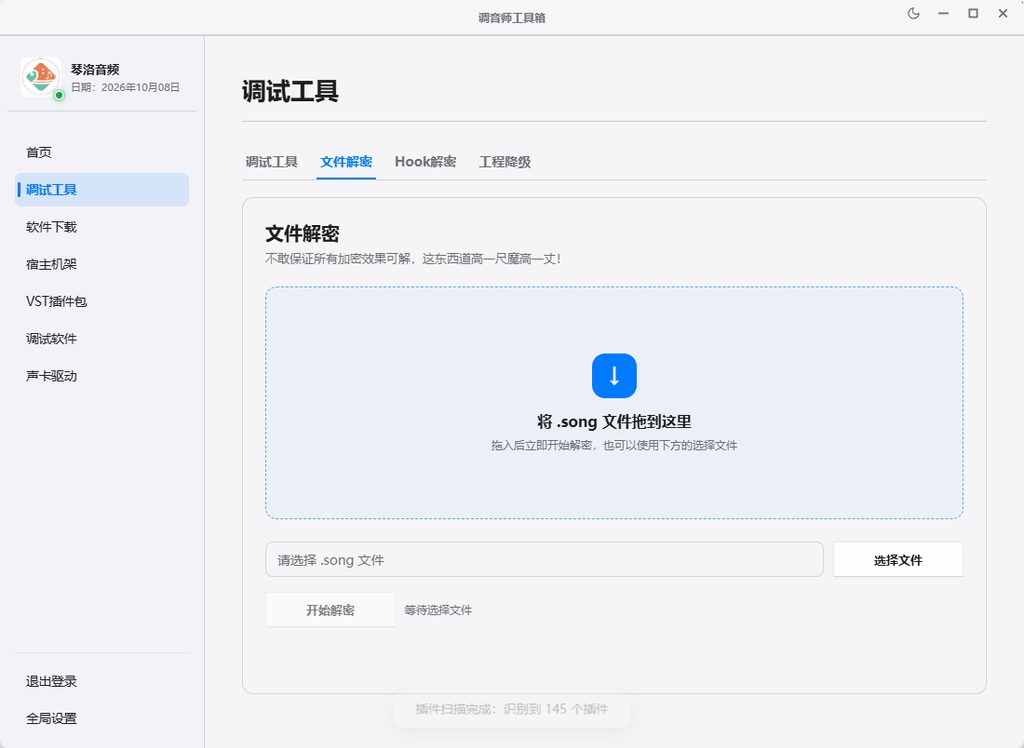Viewport: 1024px width, 748px height.
Task: Click the date text 2026年10月08日
Action: tap(140, 88)
